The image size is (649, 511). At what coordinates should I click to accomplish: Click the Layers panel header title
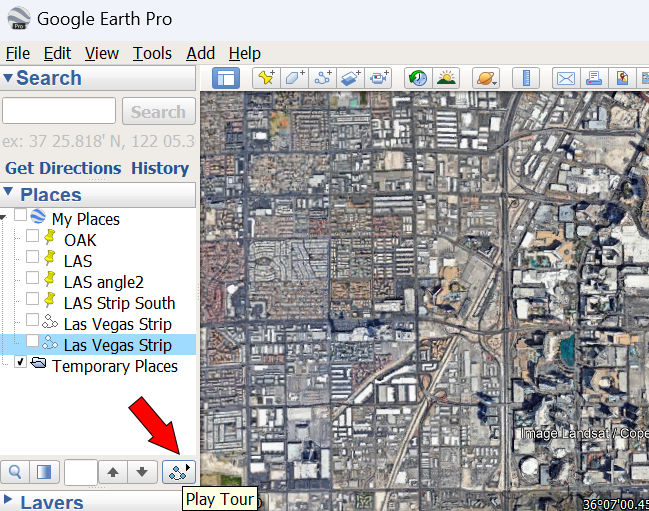point(52,502)
